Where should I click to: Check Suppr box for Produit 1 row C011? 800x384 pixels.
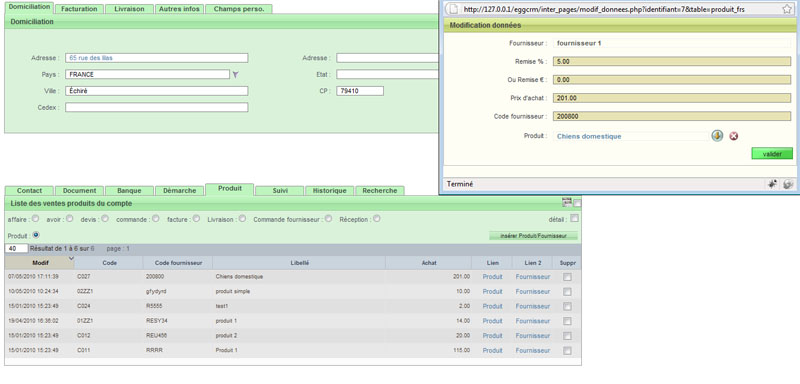pyautogui.click(x=567, y=350)
